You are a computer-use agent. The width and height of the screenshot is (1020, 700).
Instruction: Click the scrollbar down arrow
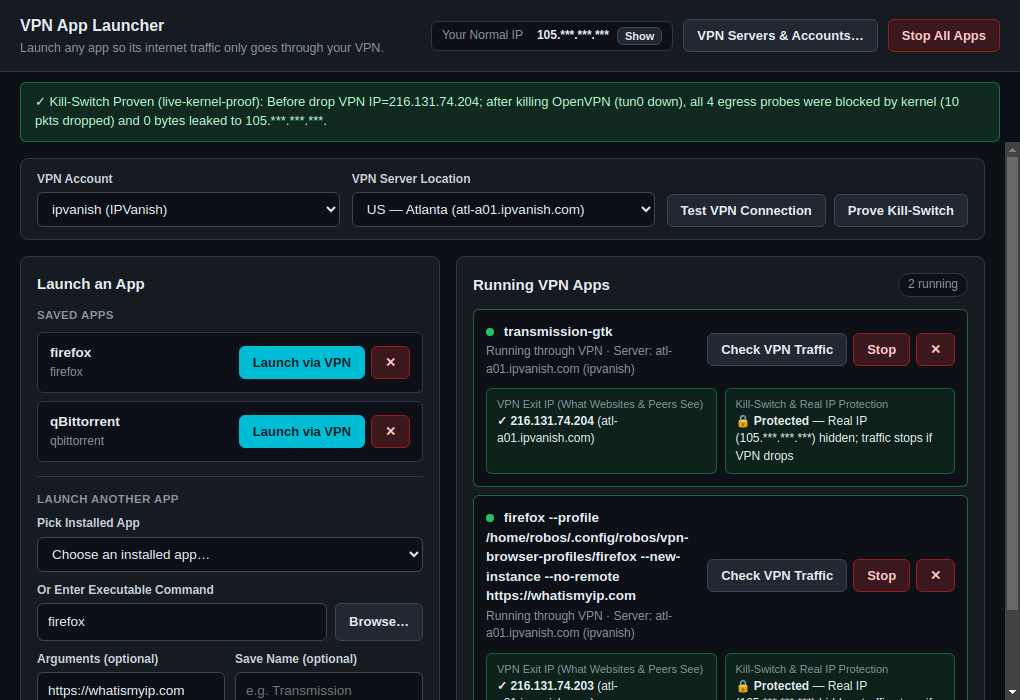click(x=1012, y=692)
